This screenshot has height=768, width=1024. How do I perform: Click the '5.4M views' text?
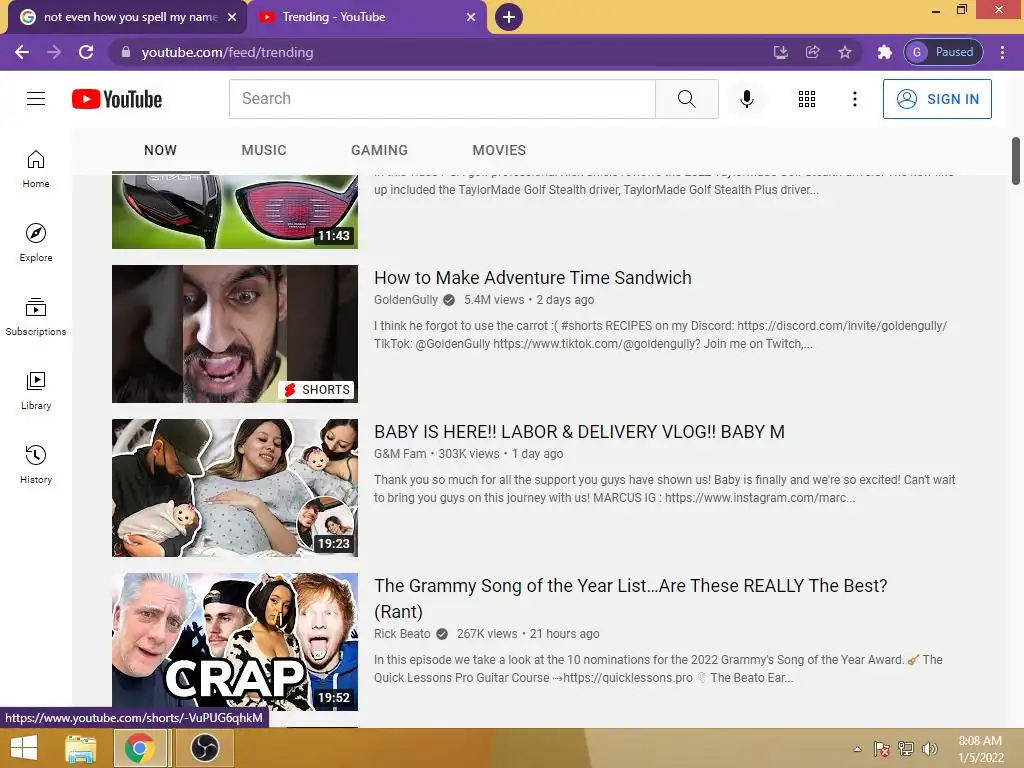(x=494, y=300)
